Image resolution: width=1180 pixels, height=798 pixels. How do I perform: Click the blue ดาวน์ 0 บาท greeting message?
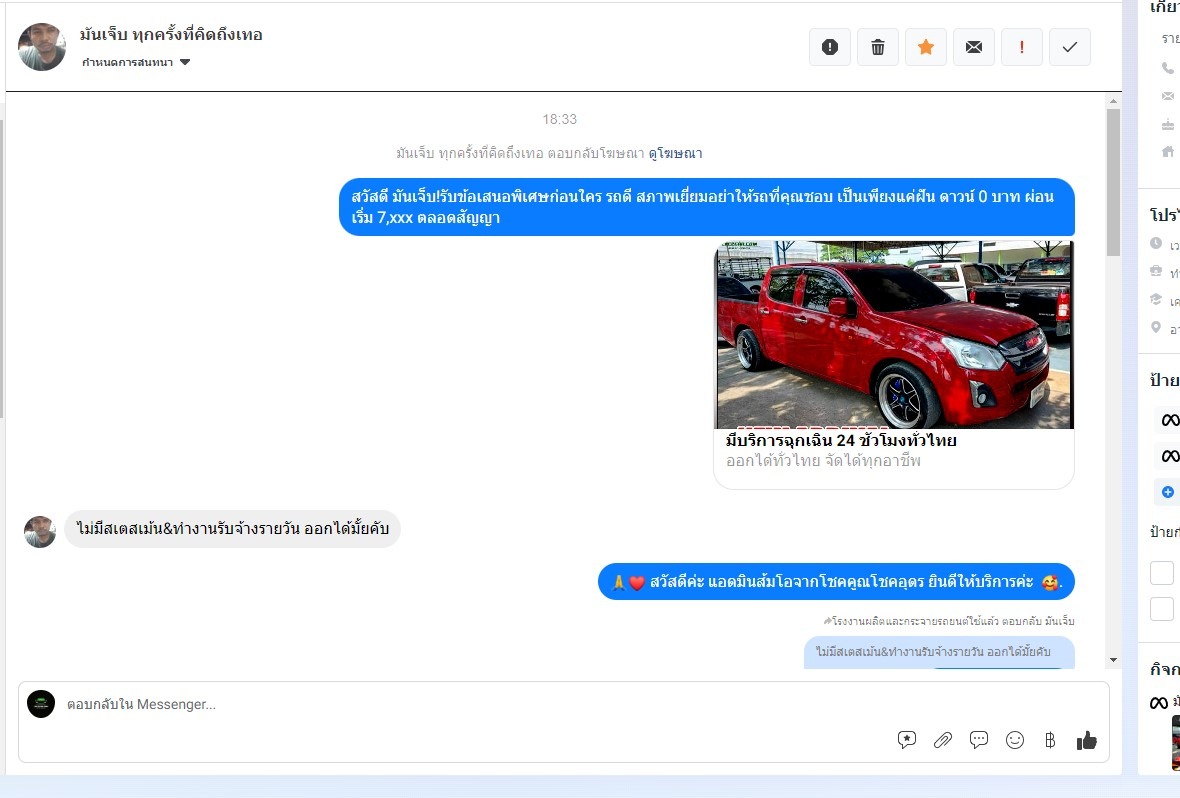tap(707, 207)
